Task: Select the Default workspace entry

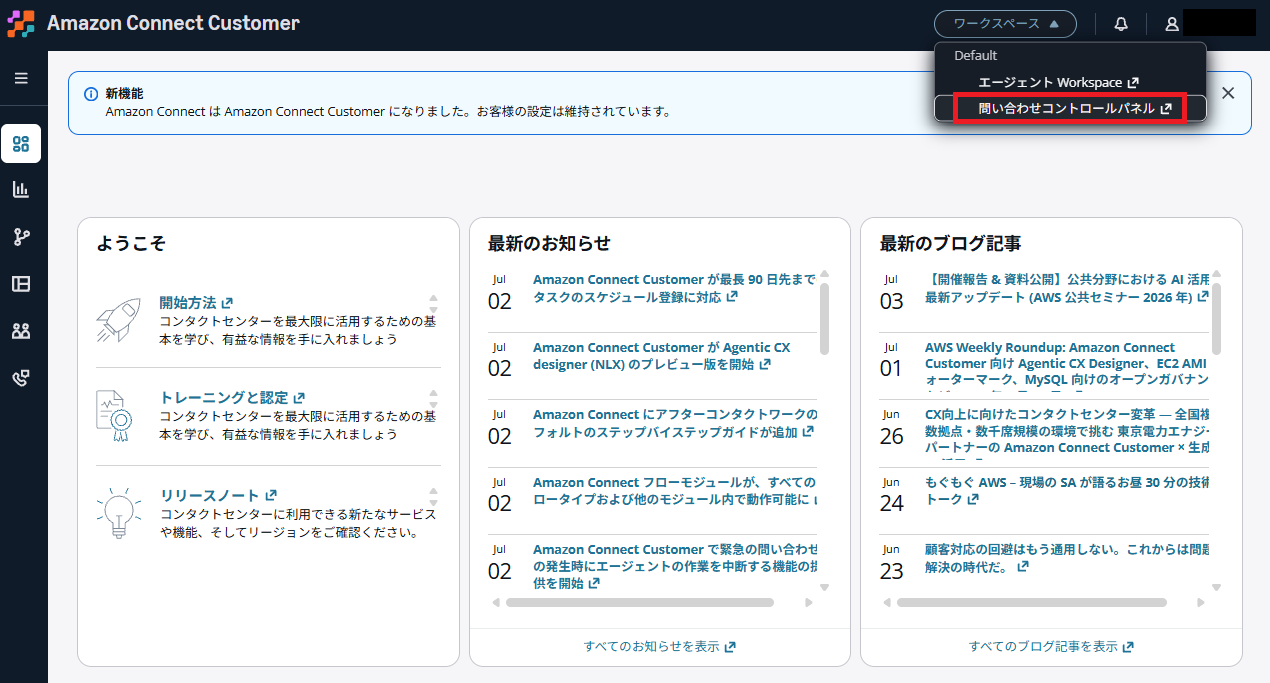Action: pos(975,56)
